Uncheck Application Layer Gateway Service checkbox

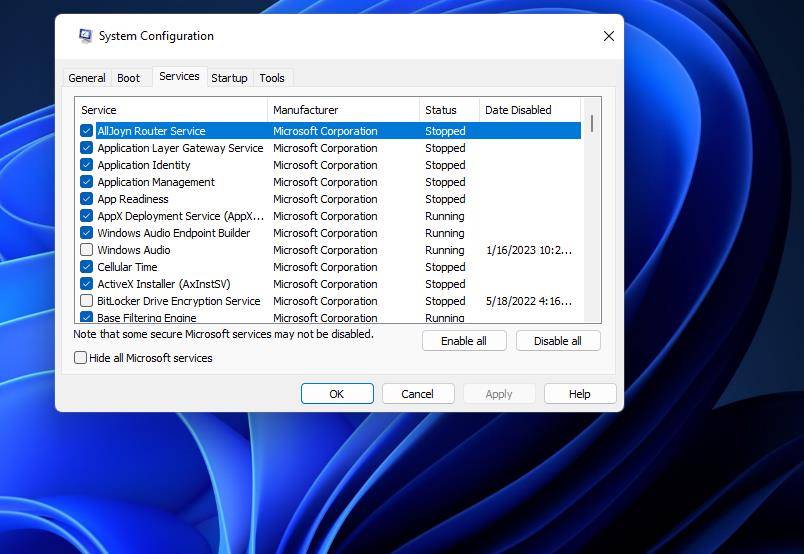[87, 148]
